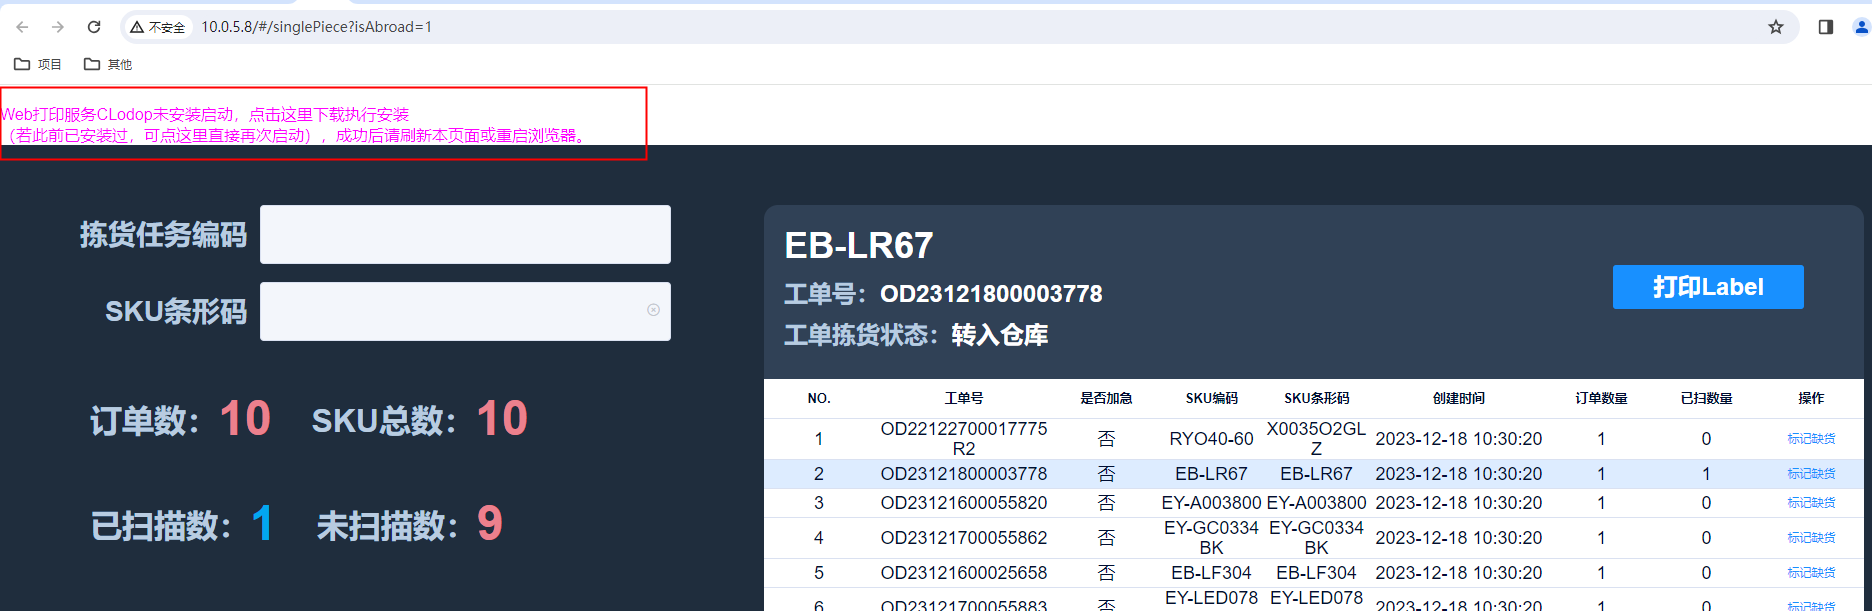The height and width of the screenshot is (611, 1872).
Task: Click 标记缺货 for the EB-LF304 row
Action: coord(1810,573)
